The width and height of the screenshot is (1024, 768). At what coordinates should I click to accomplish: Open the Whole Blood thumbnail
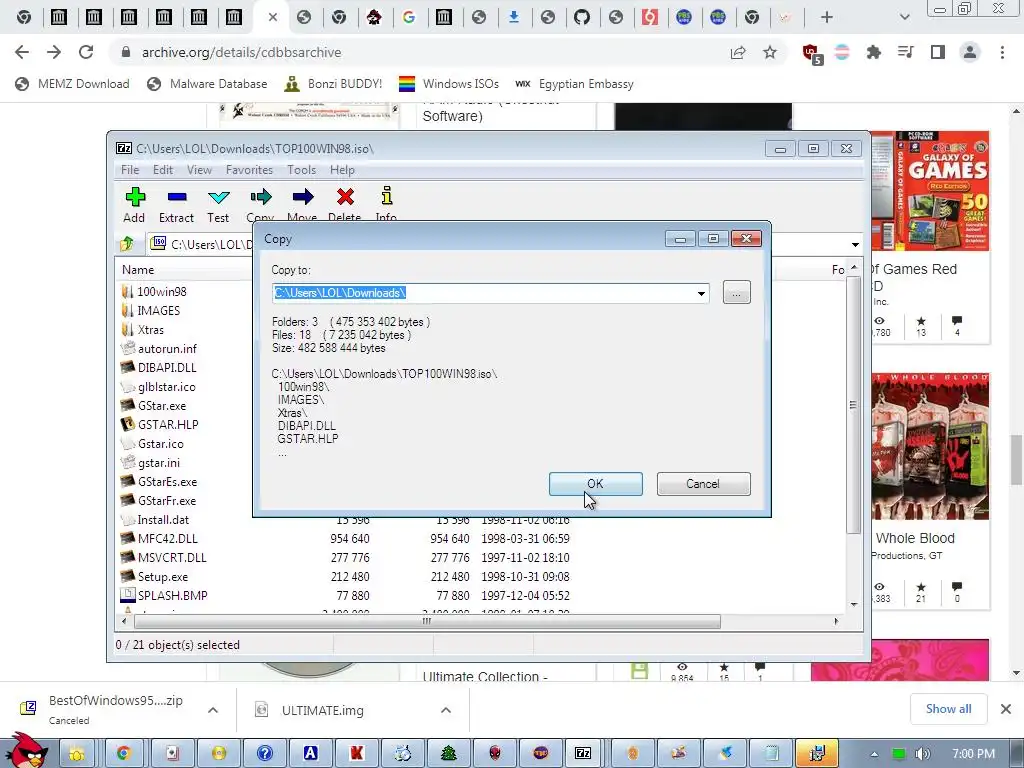pyautogui.click(x=930, y=447)
